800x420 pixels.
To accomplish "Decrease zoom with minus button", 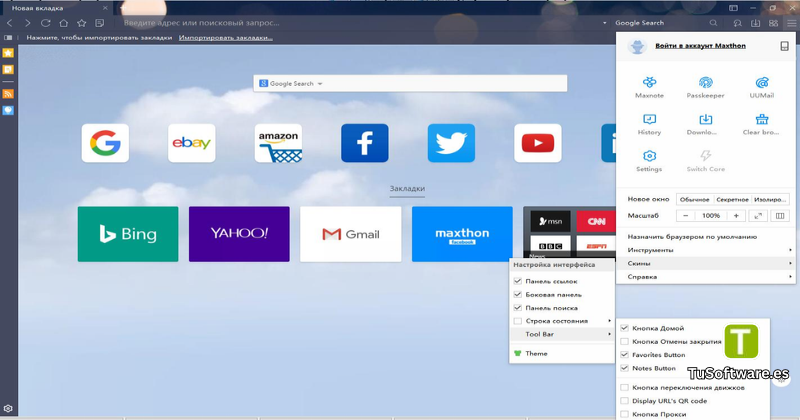I will [686, 216].
